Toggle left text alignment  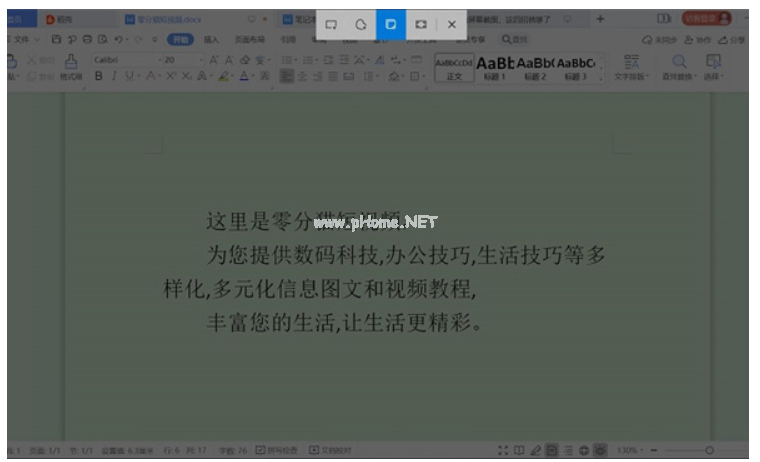[287, 76]
